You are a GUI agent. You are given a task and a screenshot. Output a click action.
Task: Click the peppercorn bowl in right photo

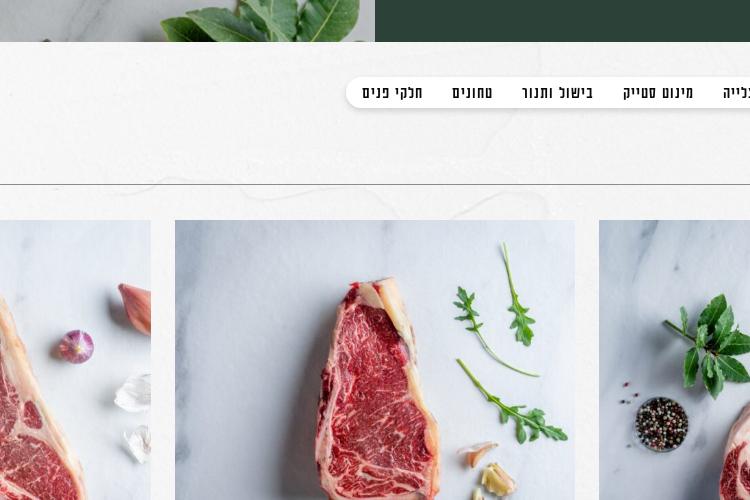click(662, 424)
